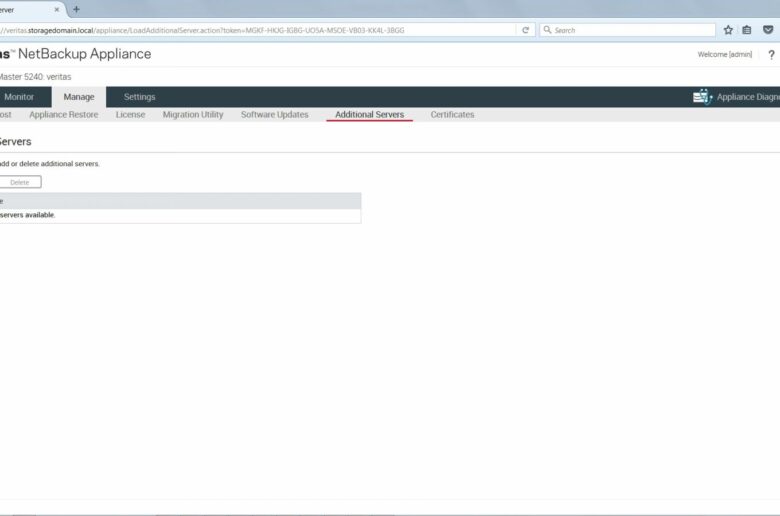Open a new browser tab

click(77, 9)
